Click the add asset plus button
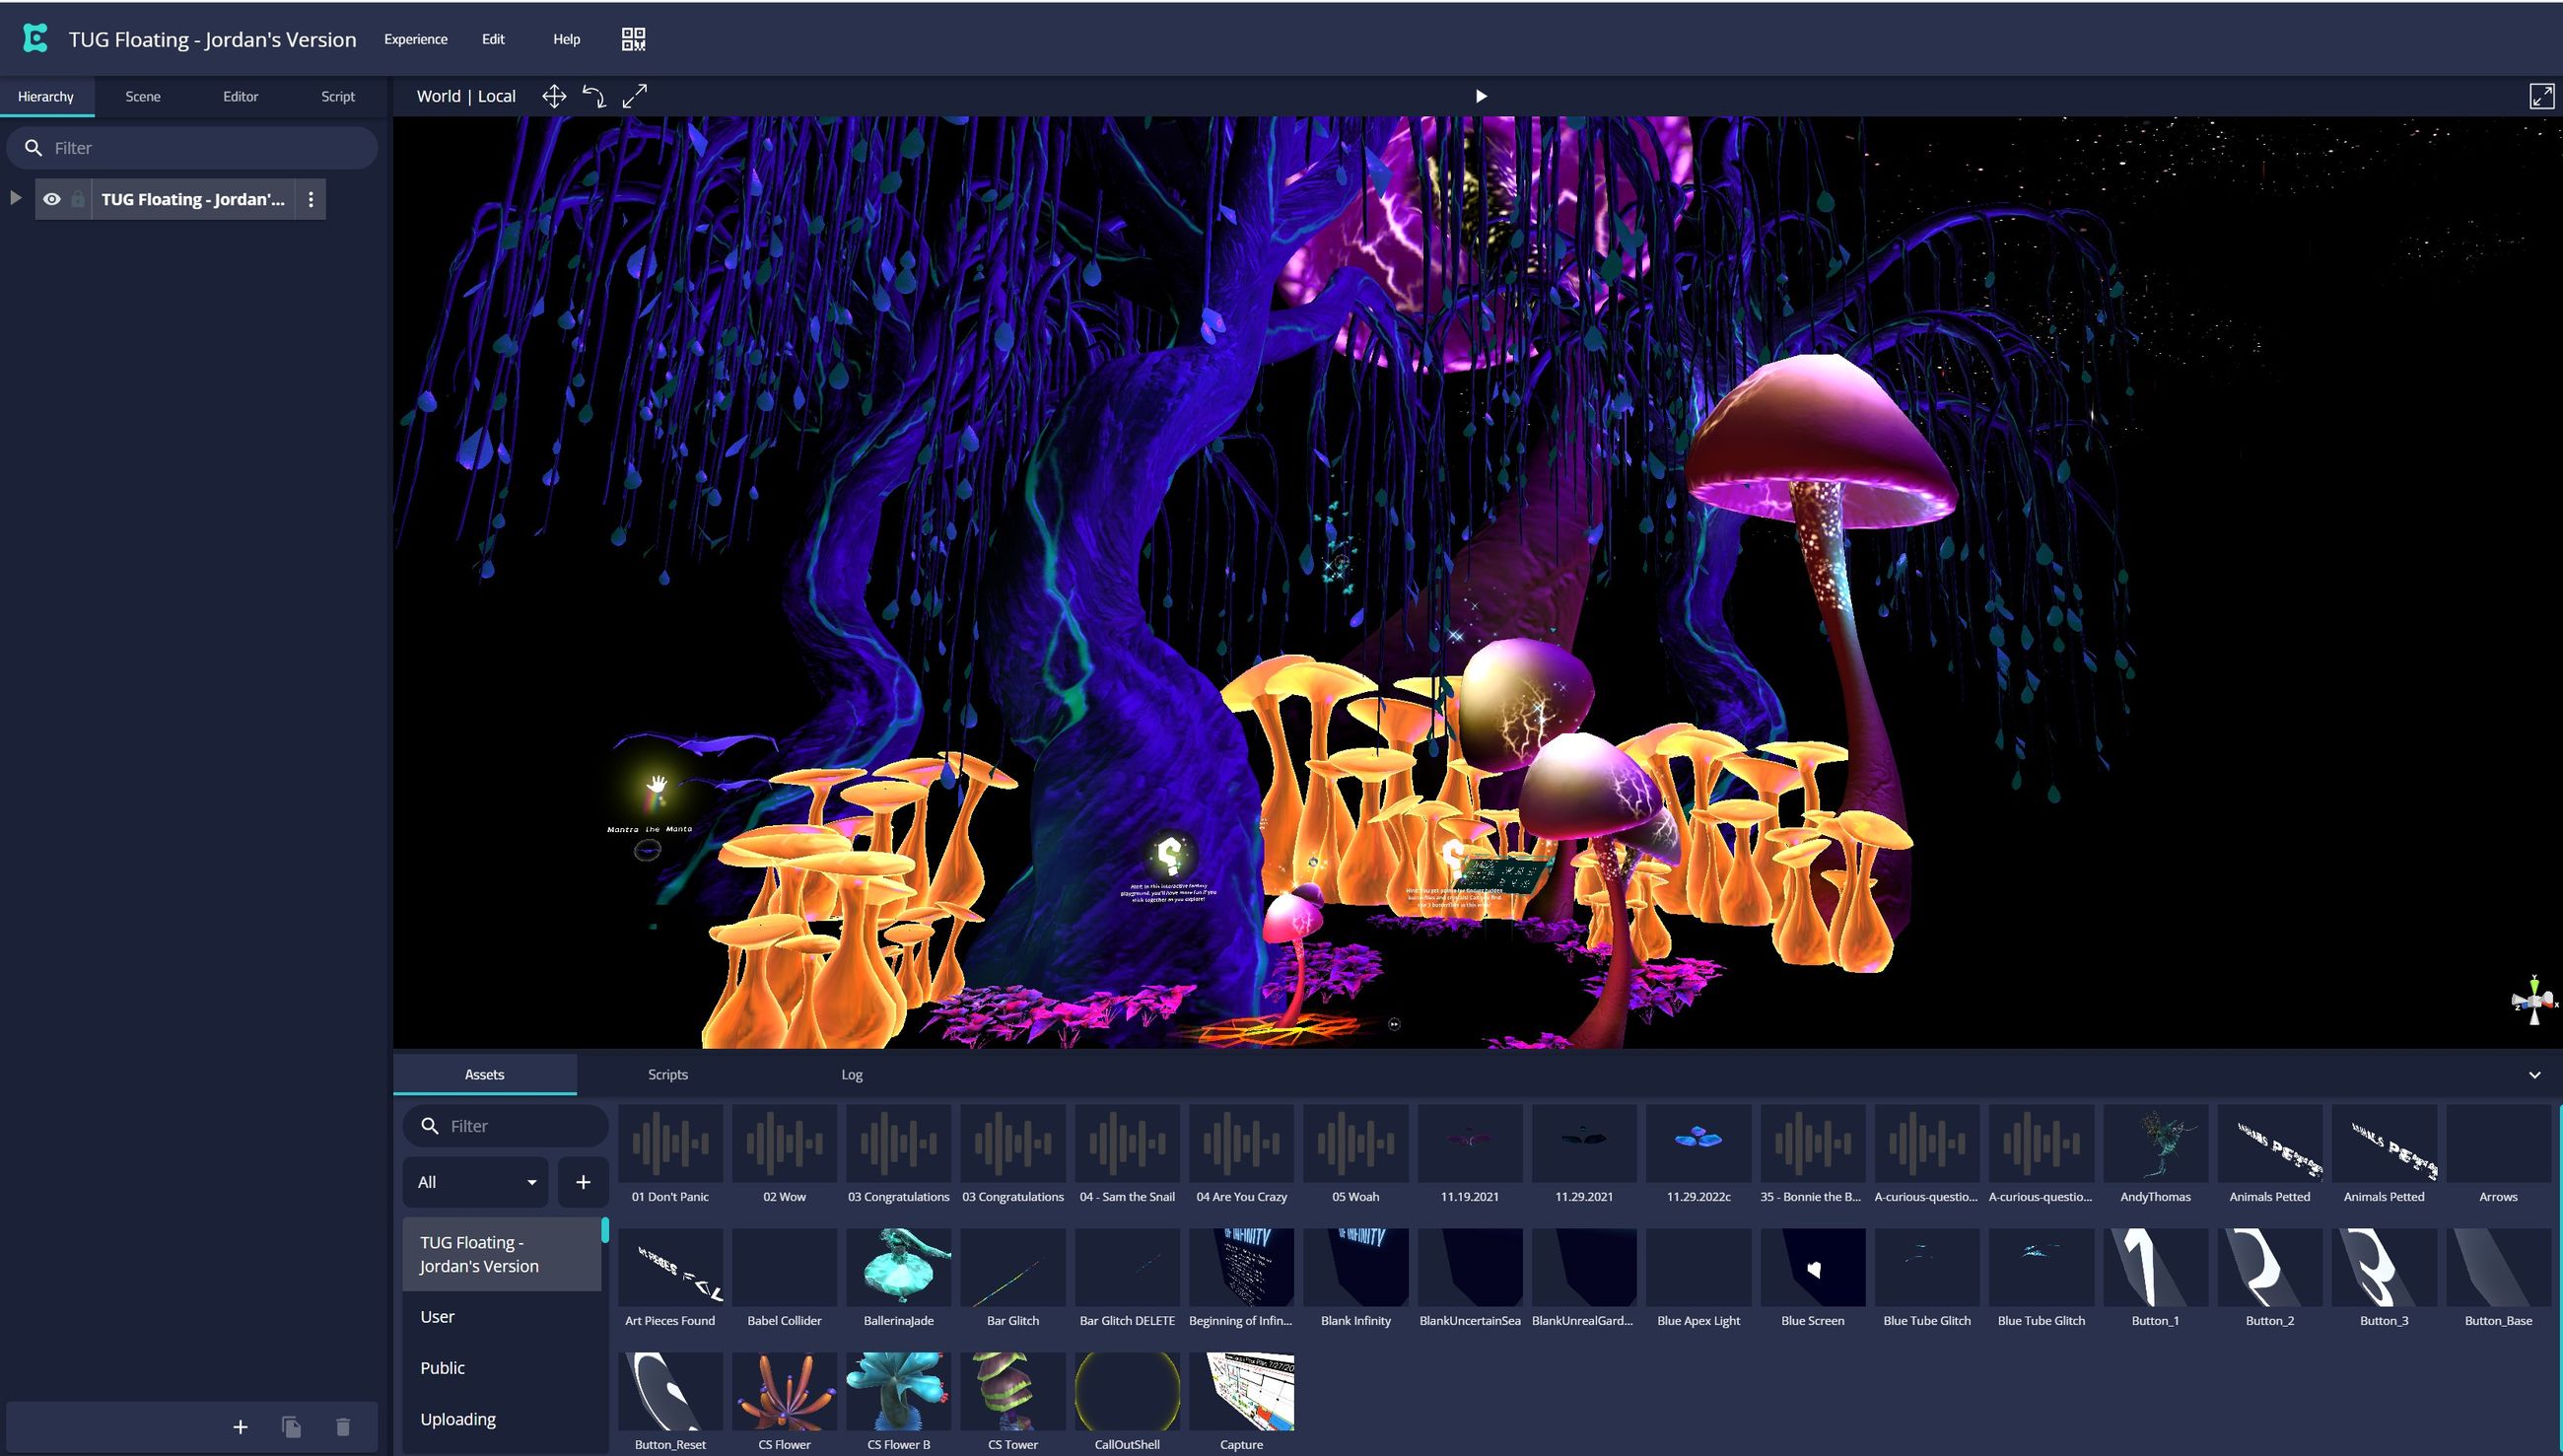The height and width of the screenshot is (1456, 2563). pos(583,1182)
